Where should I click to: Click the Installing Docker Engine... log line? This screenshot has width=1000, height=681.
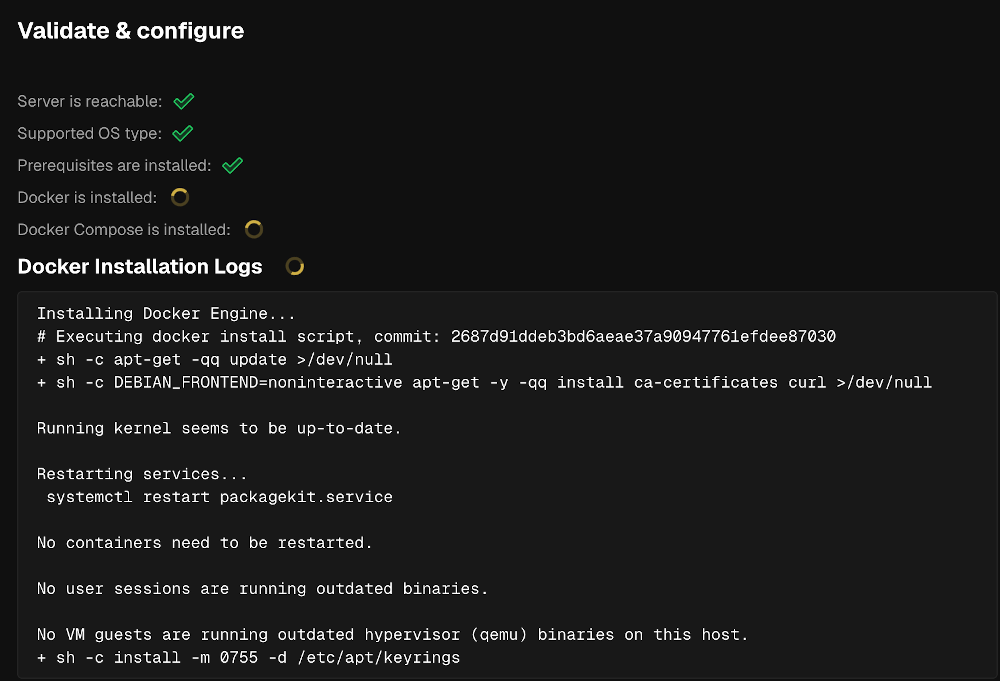point(166,314)
